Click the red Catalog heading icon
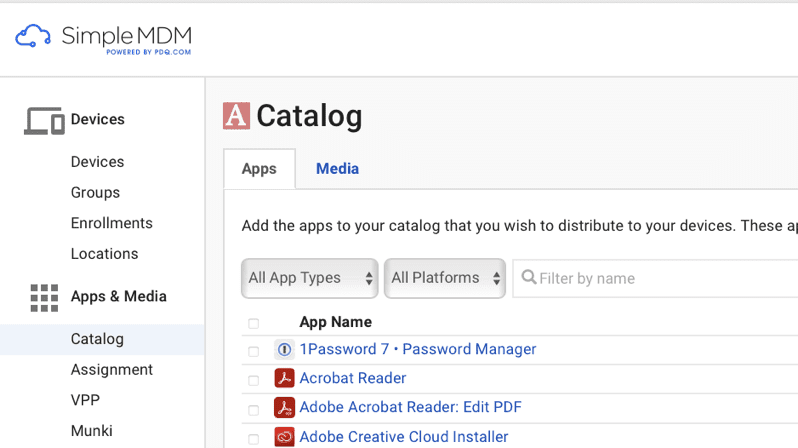 (236, 116)
